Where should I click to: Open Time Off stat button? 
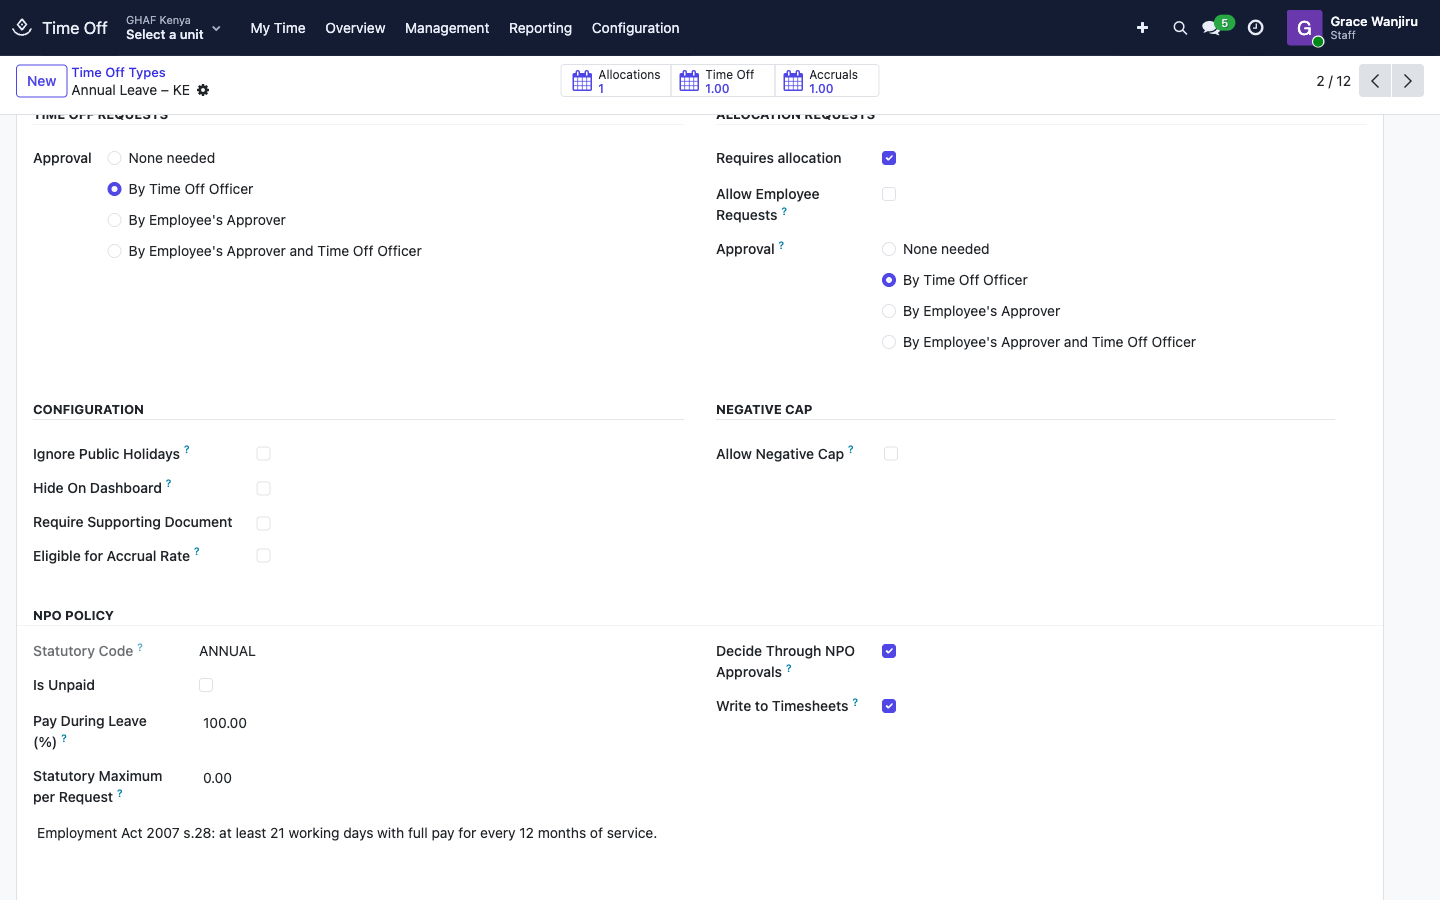(723, 81)
